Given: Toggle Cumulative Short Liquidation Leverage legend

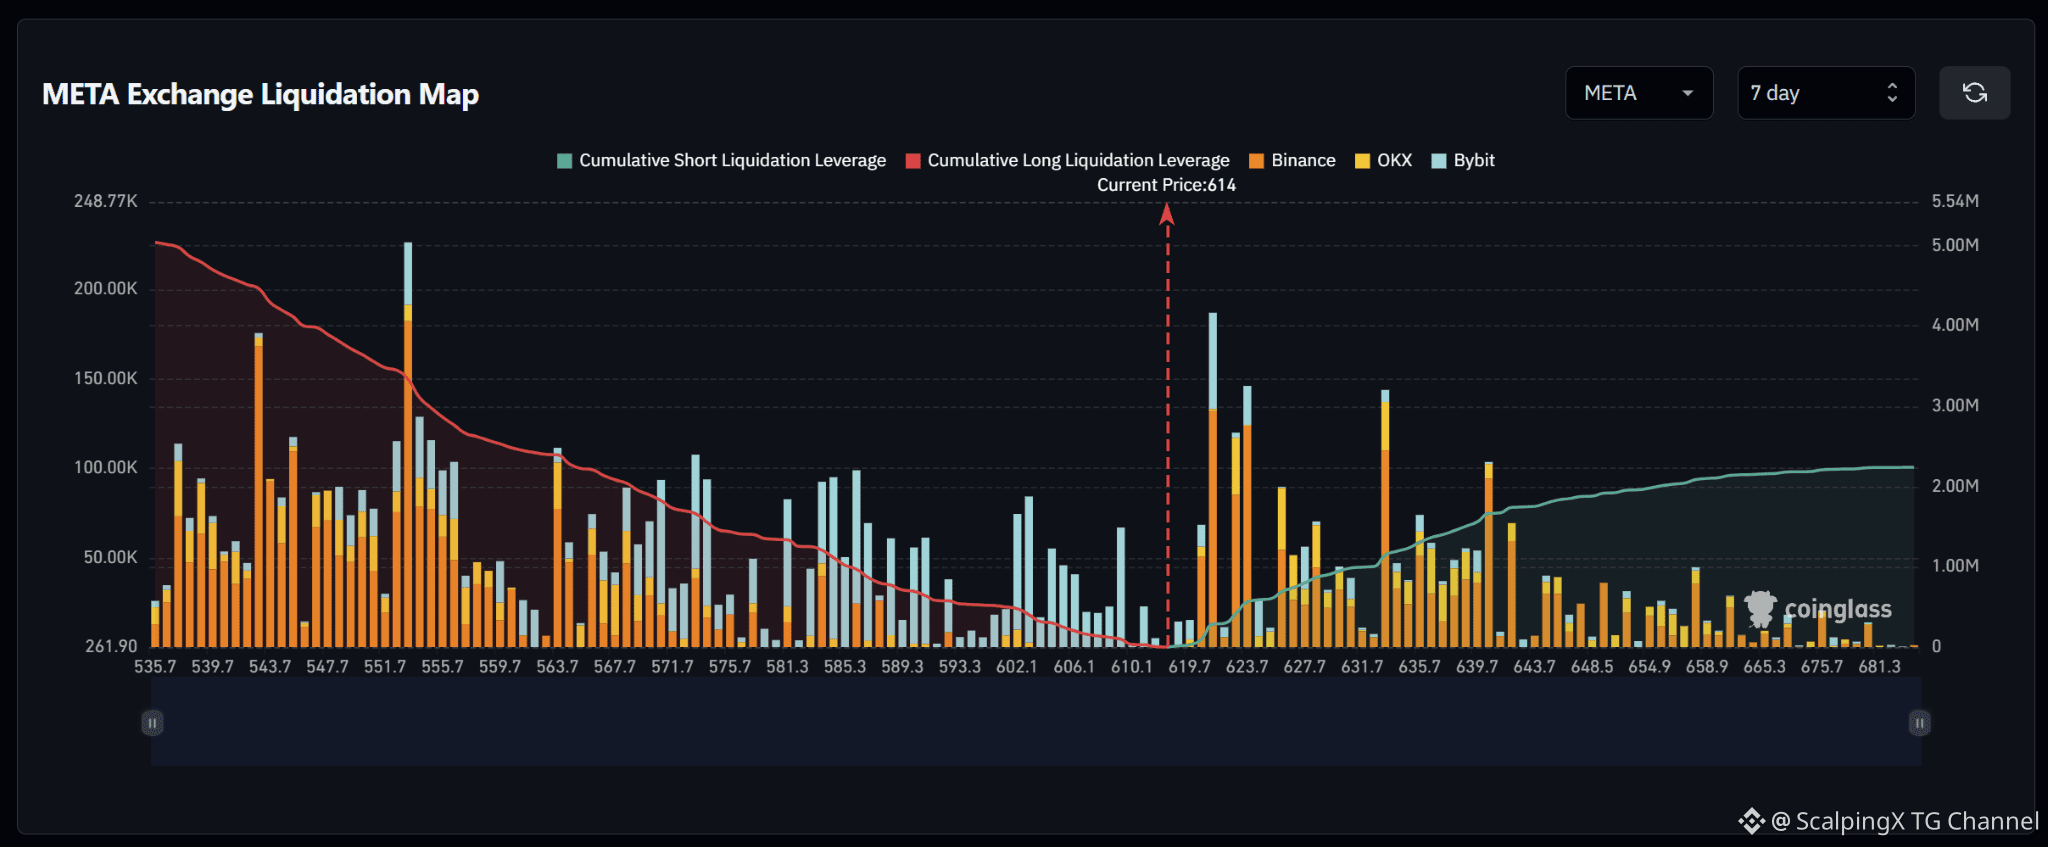Looking at the screenshot, I should tap(721, 160).
